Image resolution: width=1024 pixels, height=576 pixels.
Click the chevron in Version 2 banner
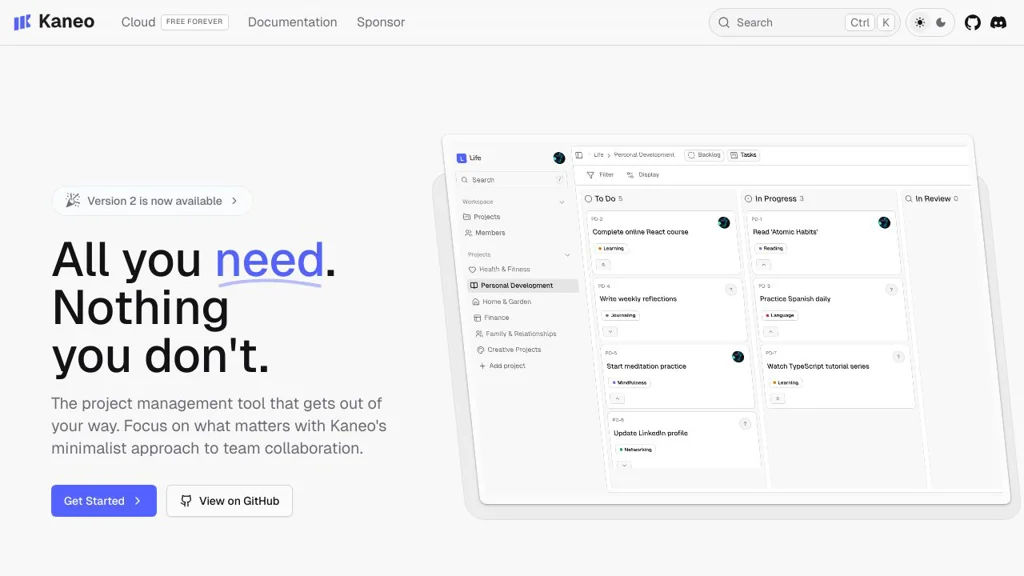234,201
